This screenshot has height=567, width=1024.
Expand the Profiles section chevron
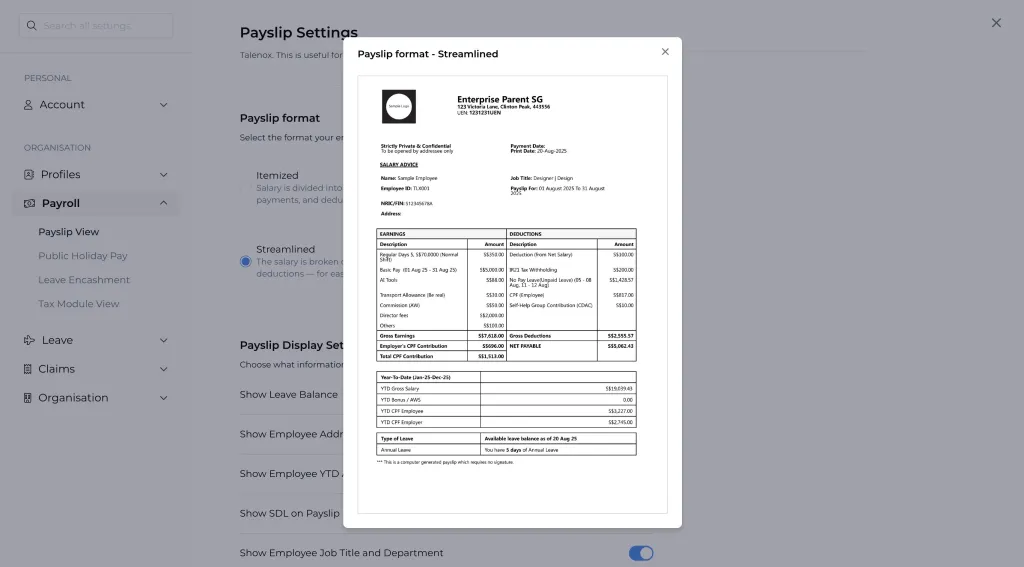coord(164,175)
